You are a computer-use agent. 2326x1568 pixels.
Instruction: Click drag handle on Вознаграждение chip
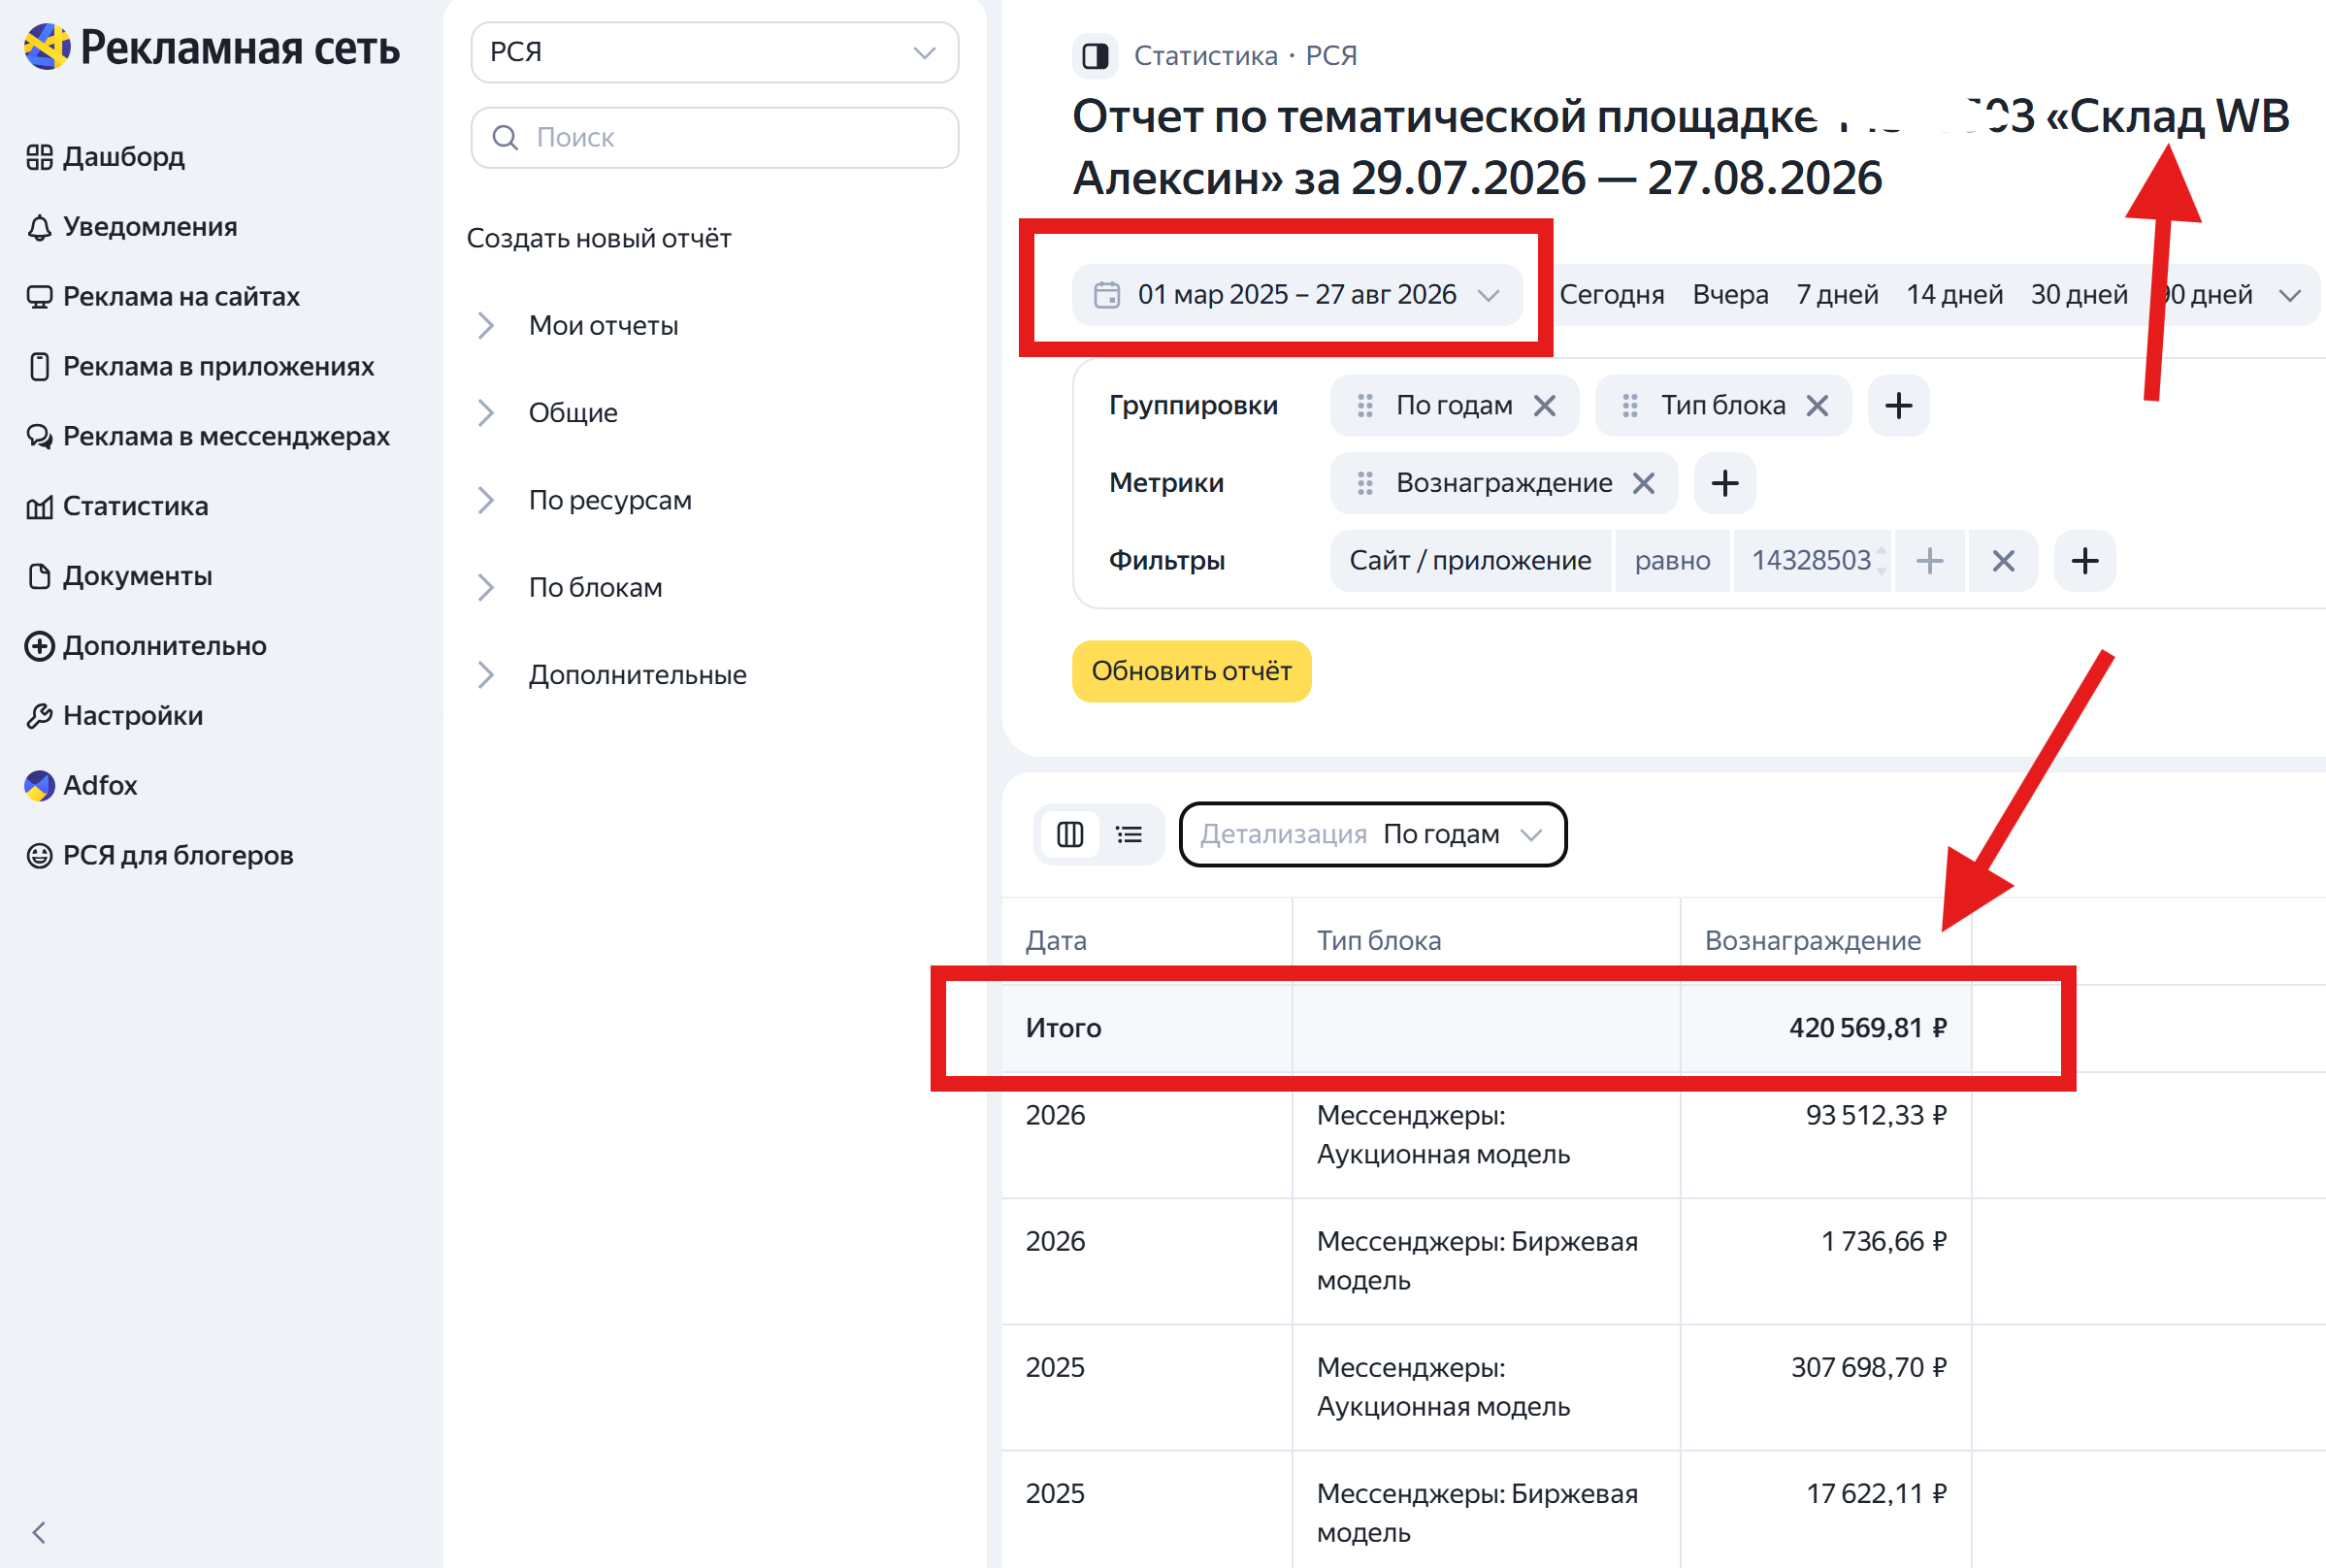pos(1365,484)
